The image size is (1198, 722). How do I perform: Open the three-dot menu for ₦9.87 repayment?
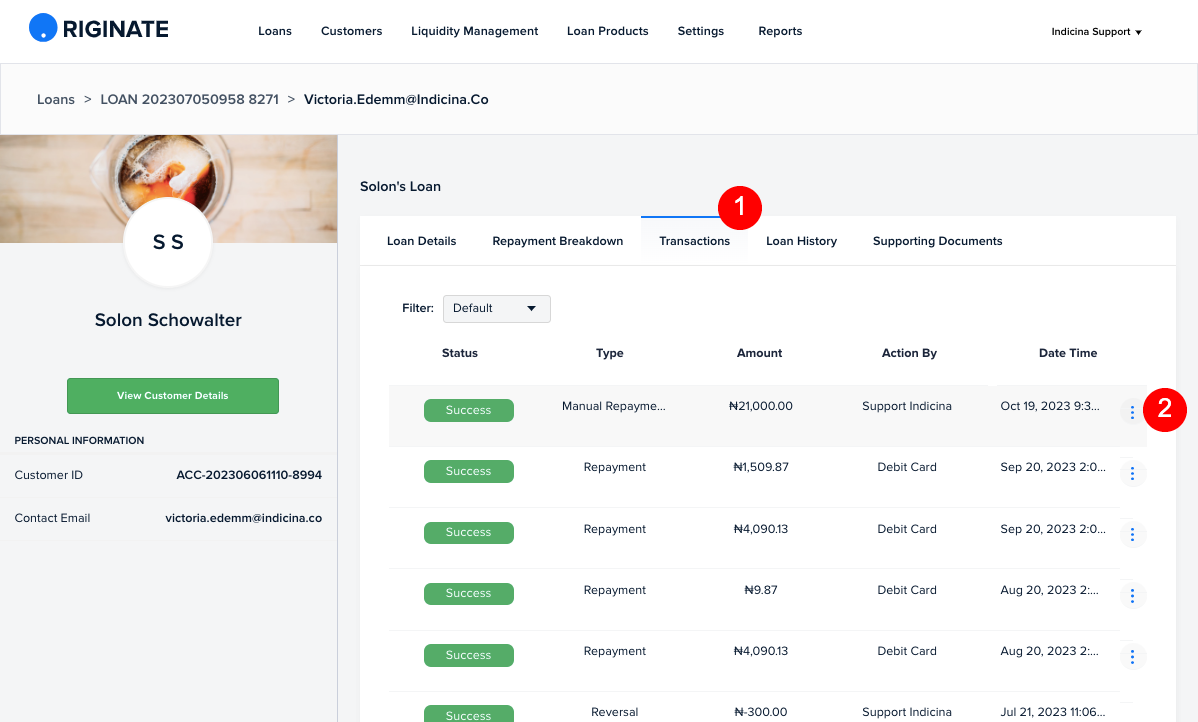coord(1132,596)
